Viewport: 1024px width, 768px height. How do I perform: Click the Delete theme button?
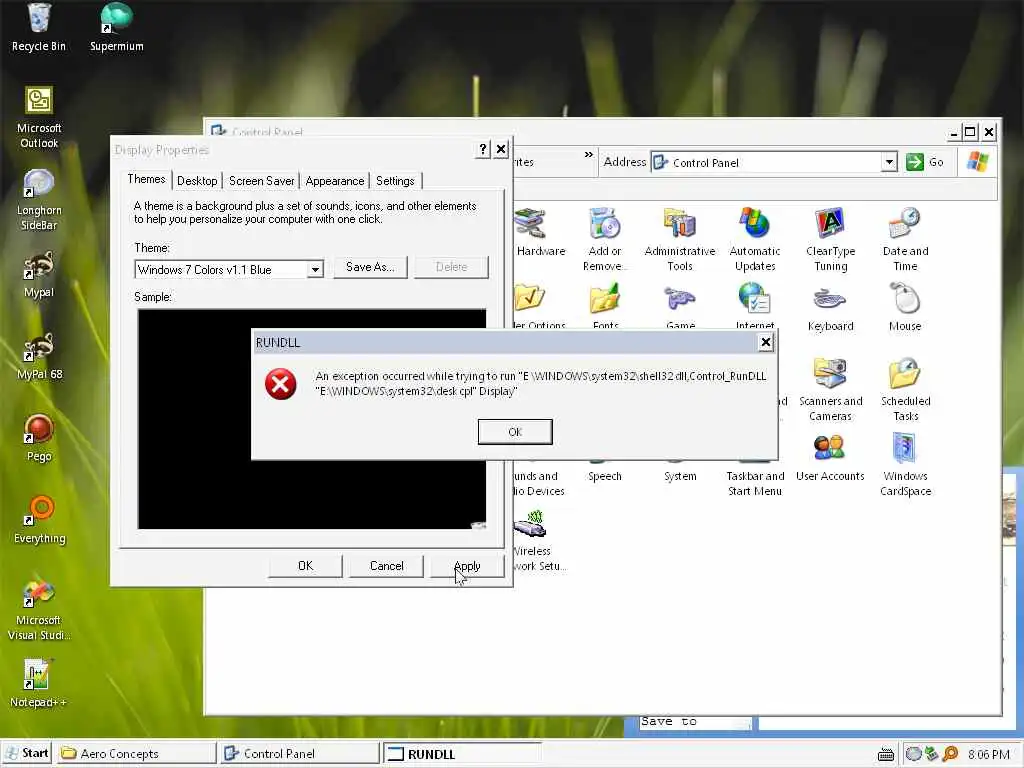(451, 266)
